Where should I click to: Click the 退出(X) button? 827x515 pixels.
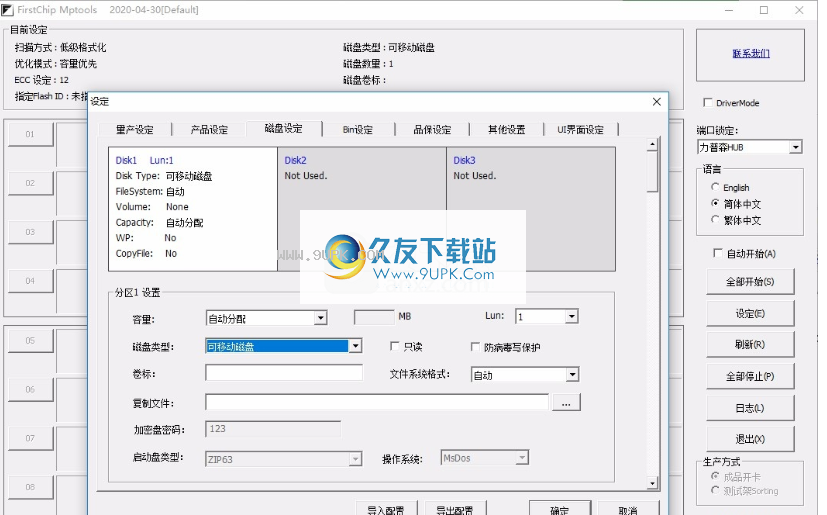click(750, 439)
